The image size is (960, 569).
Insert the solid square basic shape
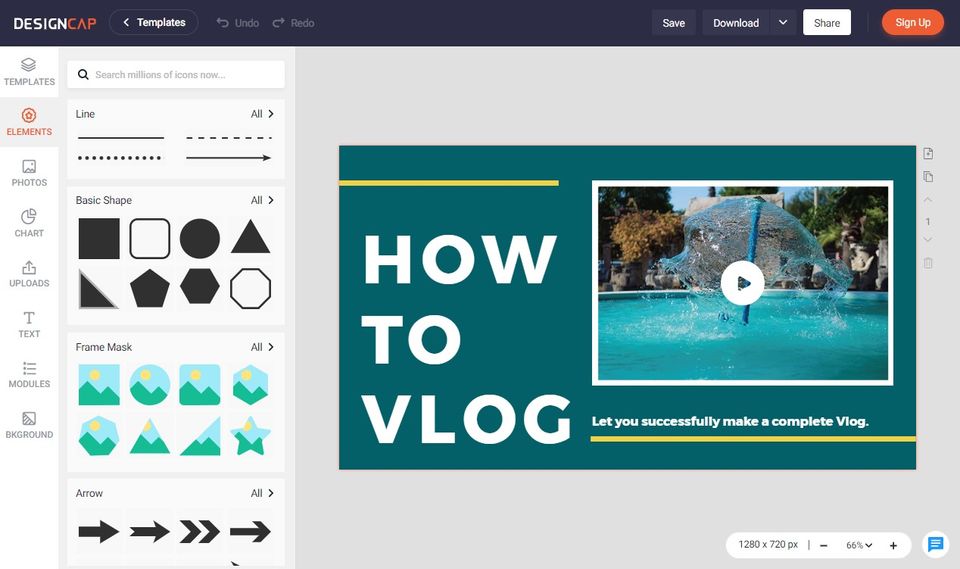pos(99,238)
